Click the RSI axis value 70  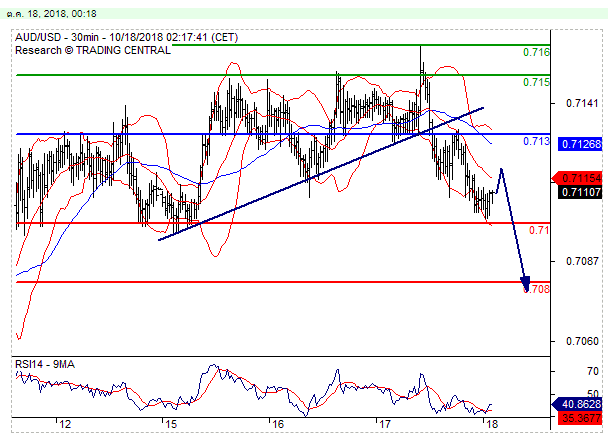pos(592,372)
